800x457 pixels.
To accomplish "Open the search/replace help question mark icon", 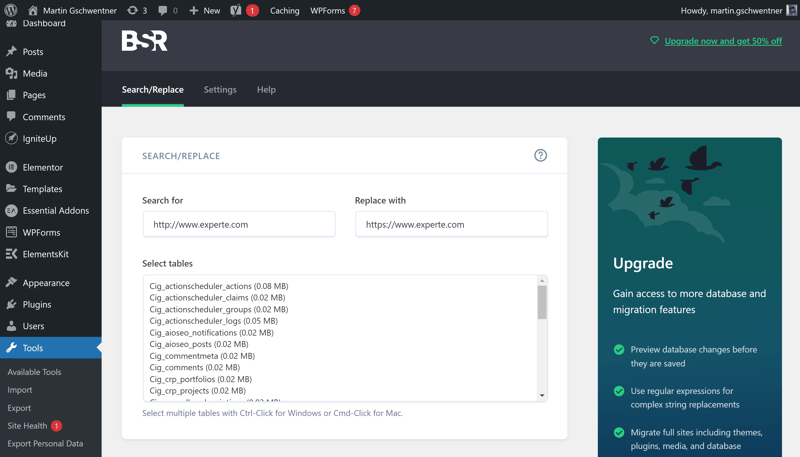I will point(540,155).
